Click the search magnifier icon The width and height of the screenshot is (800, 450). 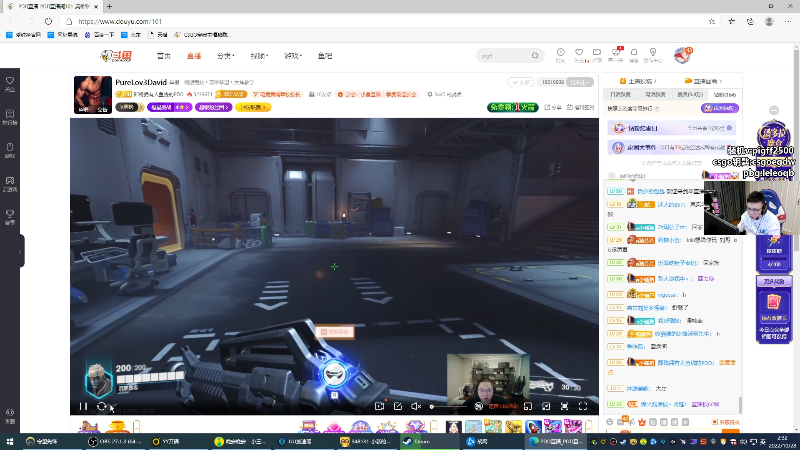tap(535, 56)
